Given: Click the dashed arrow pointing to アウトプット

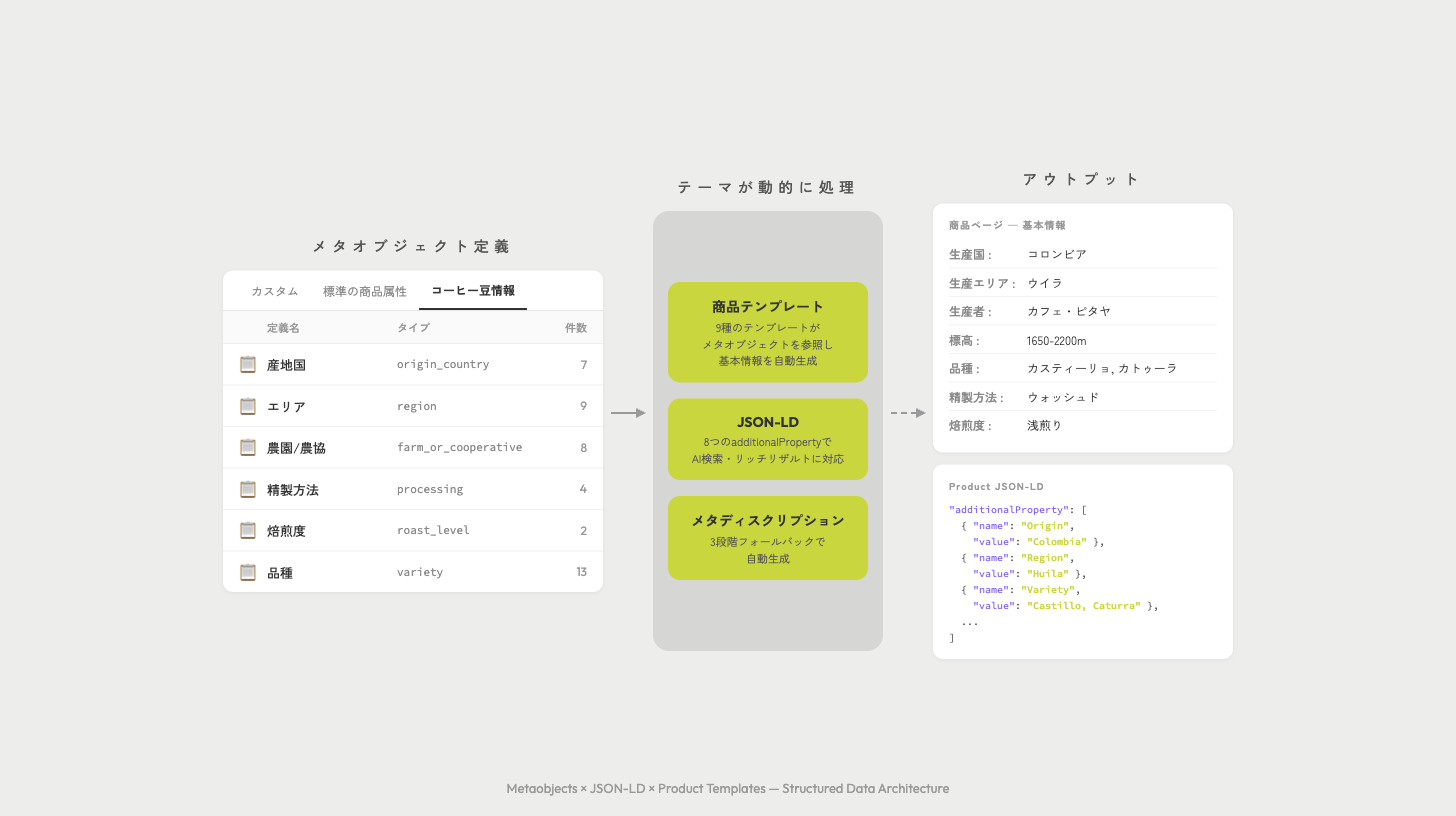Looking at the screenshot, I should pyautogui.click(x=907, y=412).
